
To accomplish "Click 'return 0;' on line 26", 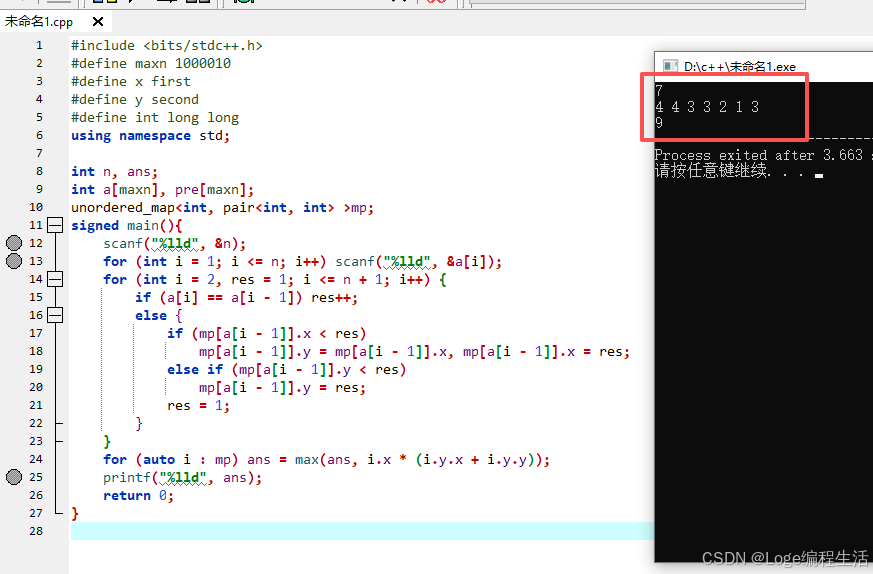I will [x=139, y=495].
